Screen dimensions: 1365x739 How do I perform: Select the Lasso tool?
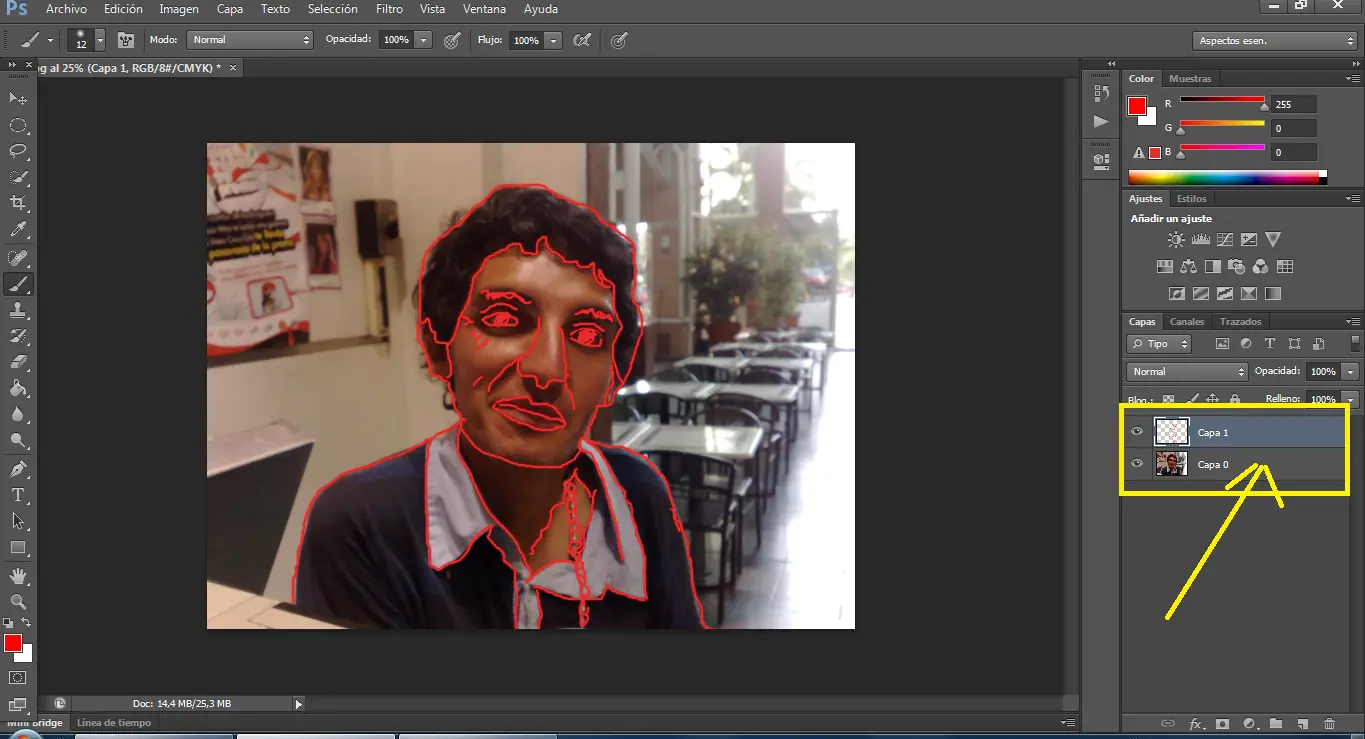pos(18,151)
